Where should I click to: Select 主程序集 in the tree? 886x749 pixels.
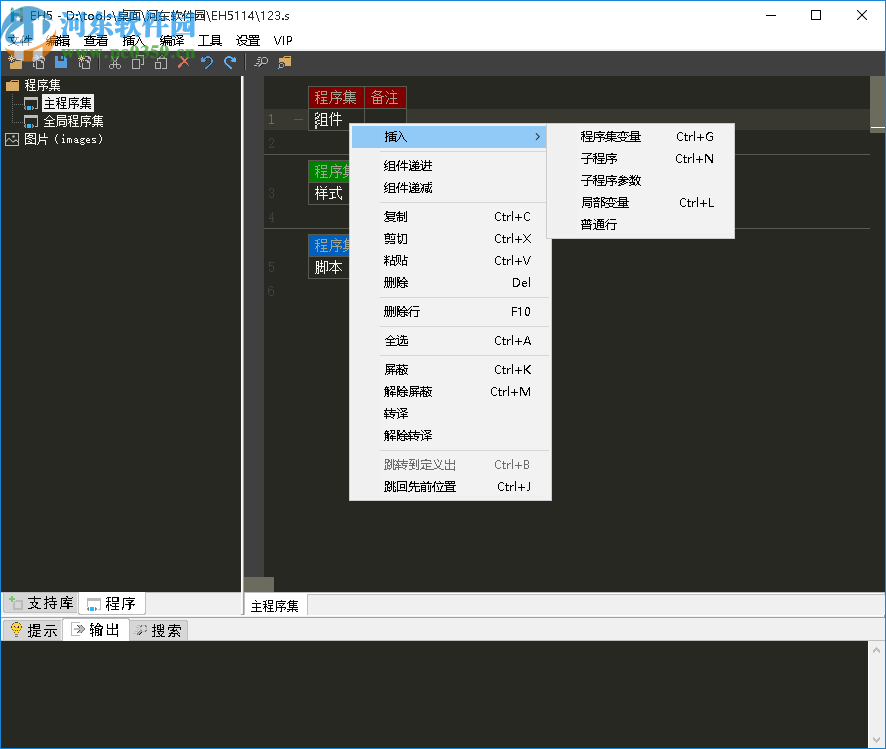(68, 103)
